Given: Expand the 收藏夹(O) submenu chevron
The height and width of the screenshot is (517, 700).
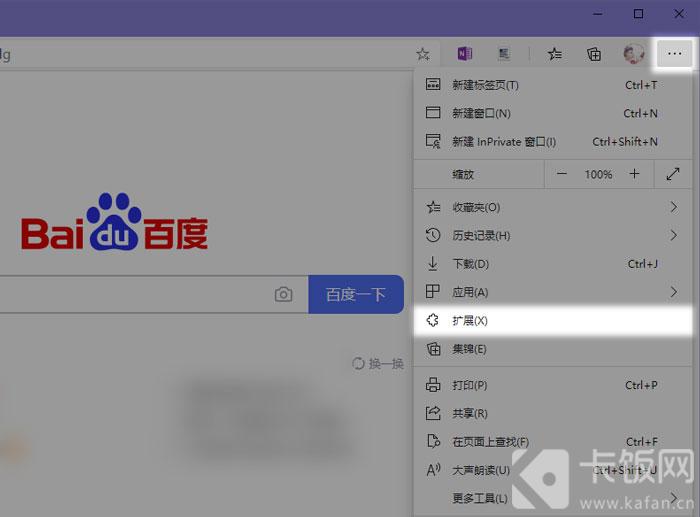Looking at the screenshot, I should click(673, 207).
